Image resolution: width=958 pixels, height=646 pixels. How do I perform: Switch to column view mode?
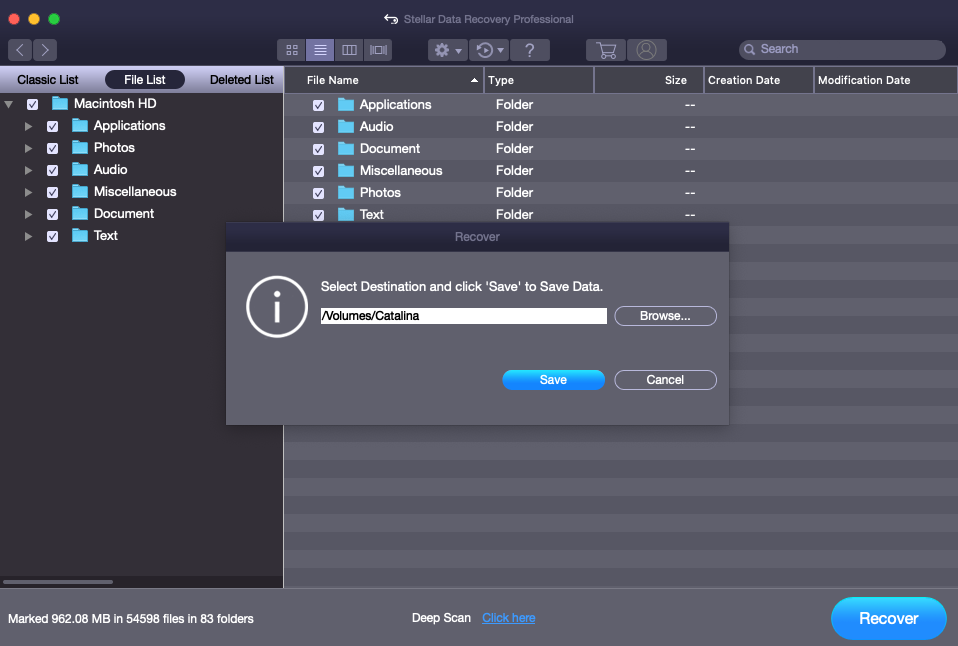349,50
